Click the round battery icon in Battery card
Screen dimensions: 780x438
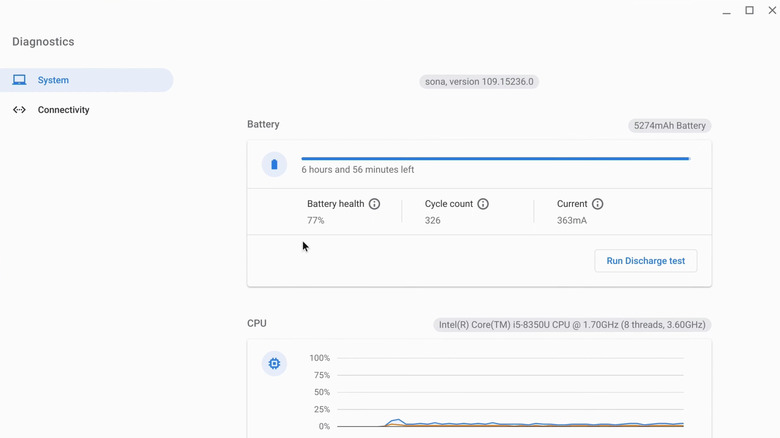(x=274, y=165)
